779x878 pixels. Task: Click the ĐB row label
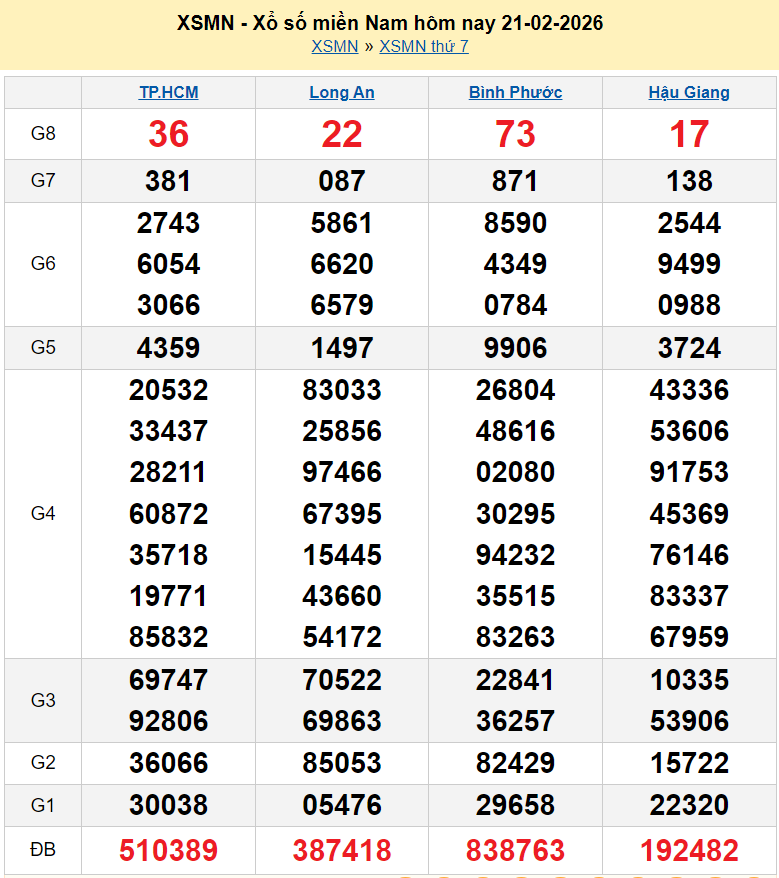click(x=43, y=850)
